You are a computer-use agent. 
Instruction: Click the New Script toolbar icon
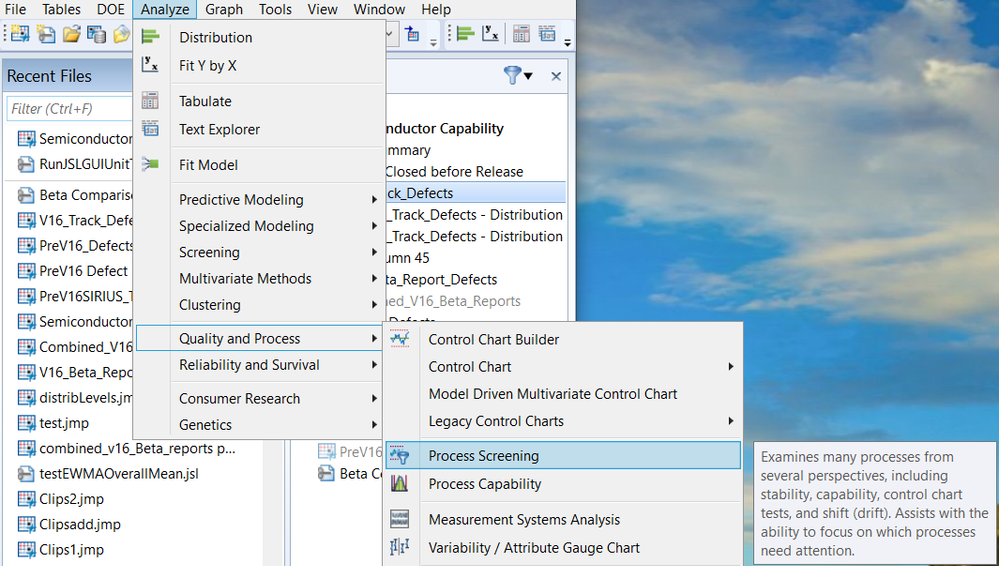(46, 34)
